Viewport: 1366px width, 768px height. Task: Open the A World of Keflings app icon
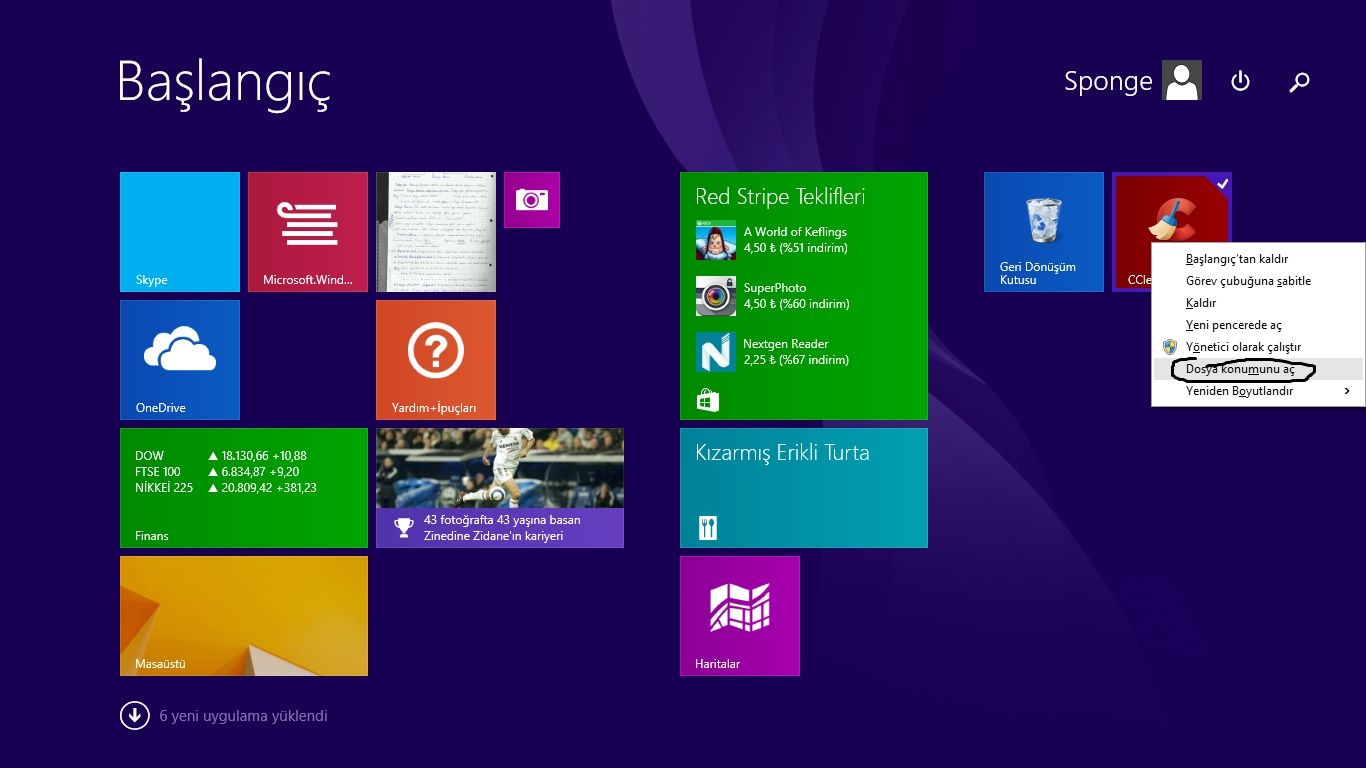click(x=716, y=240)
